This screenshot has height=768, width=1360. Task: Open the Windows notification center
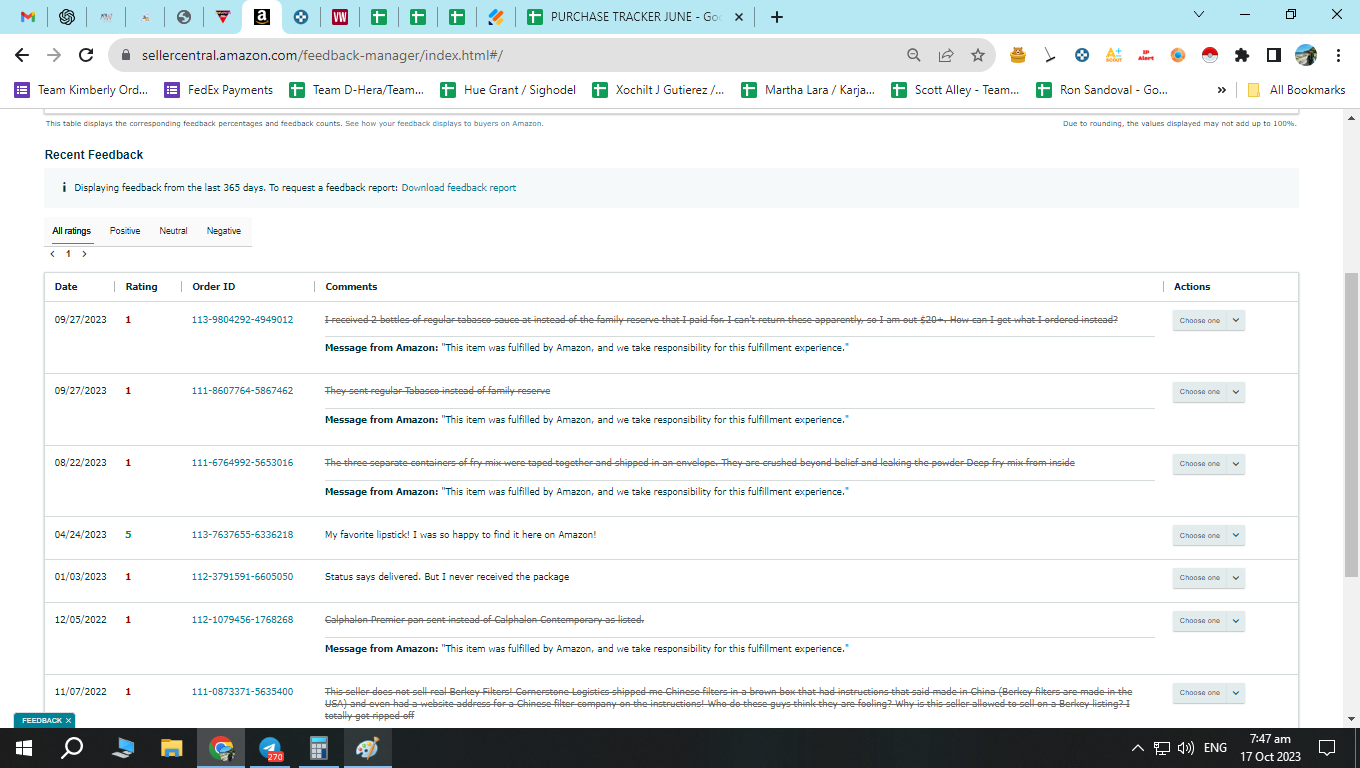point(1327,748)
